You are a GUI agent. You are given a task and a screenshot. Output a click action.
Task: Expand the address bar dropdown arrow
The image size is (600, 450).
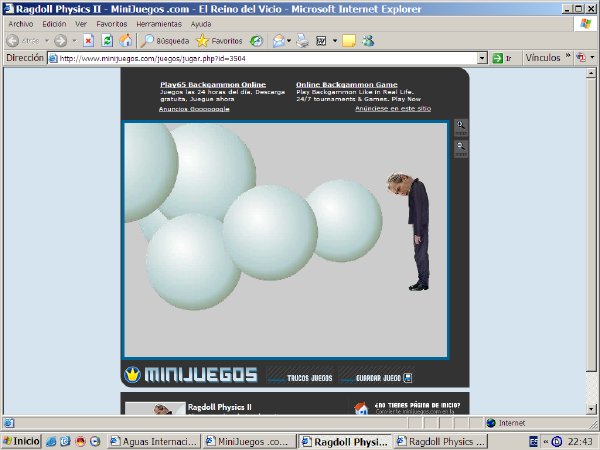tap(482, 58)
